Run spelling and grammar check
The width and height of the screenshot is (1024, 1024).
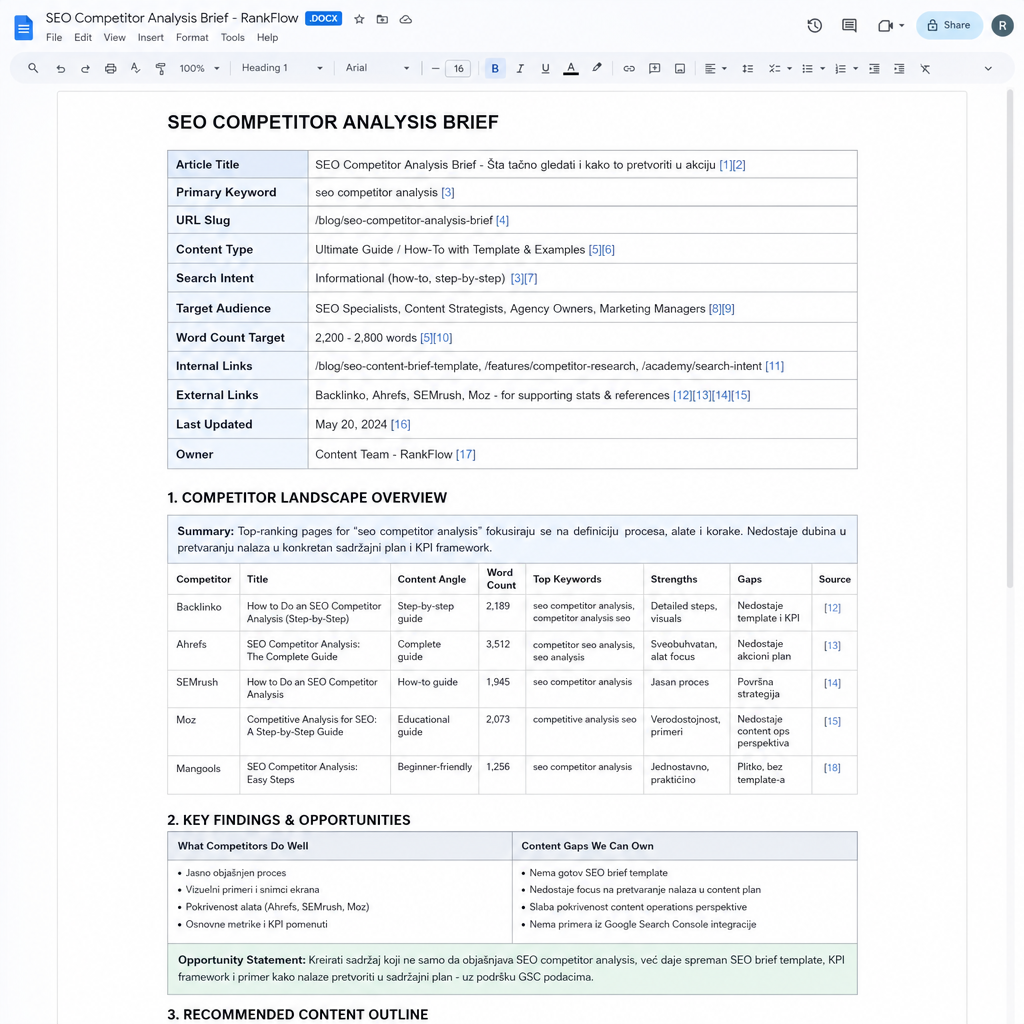pos(135,68)
